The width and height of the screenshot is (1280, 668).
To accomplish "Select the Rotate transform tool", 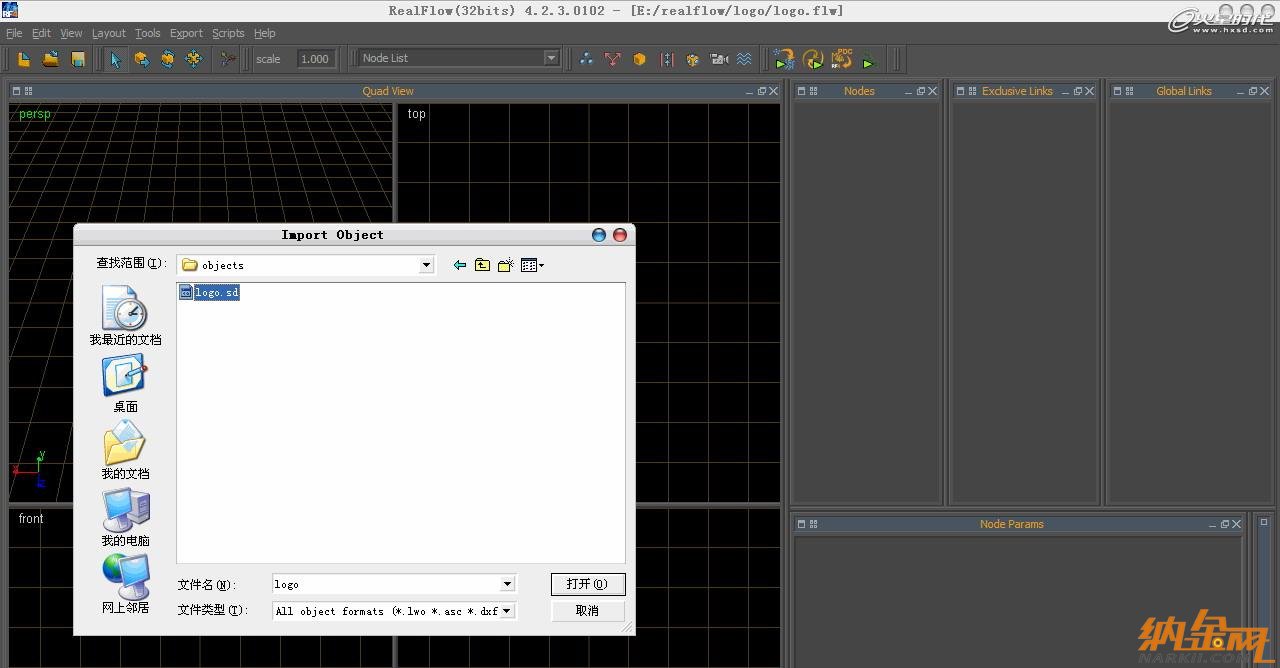I will pos(167,59).
